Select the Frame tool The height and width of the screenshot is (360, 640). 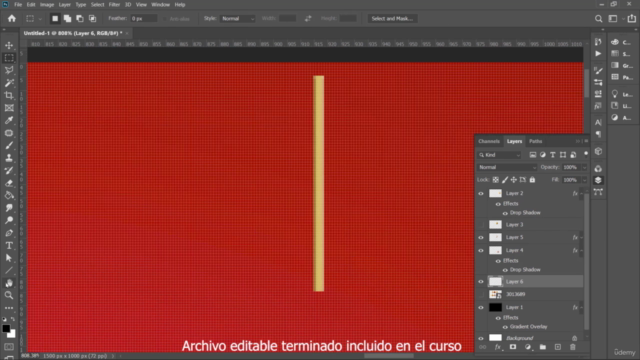[9, 108]
